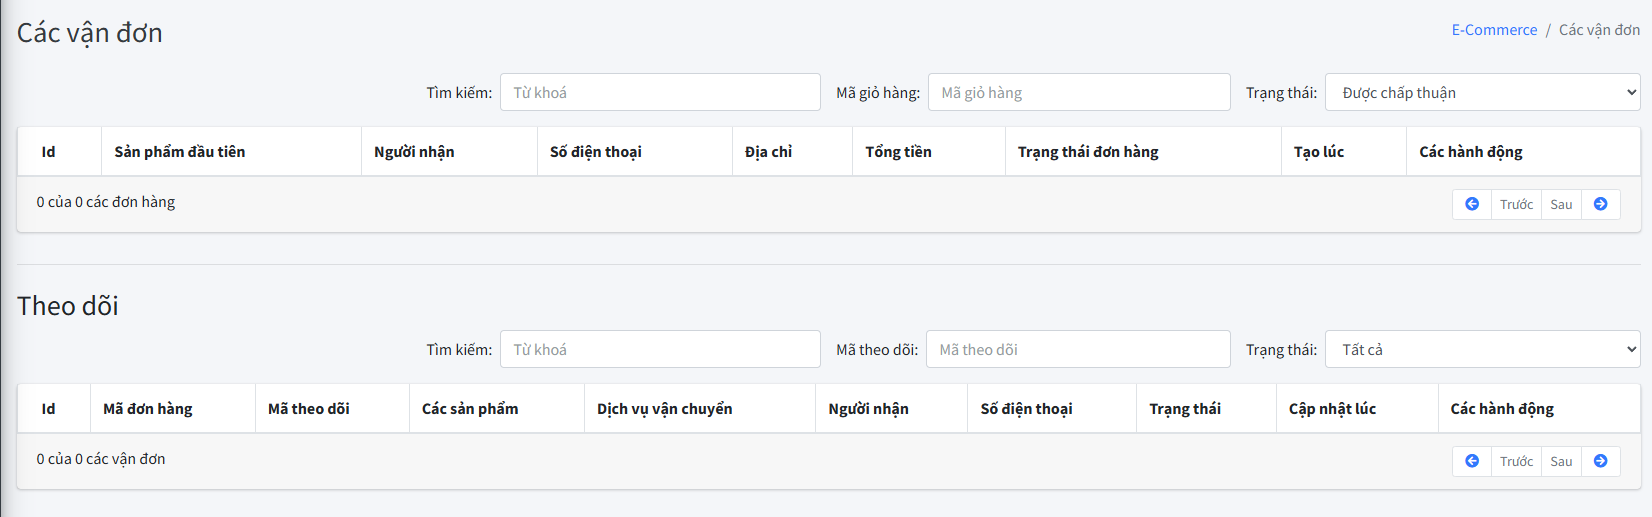The width and height of the screenshot is (1652, 517).
Task: Focus the orders Từ khoá search field
Action: coord(660,92)
